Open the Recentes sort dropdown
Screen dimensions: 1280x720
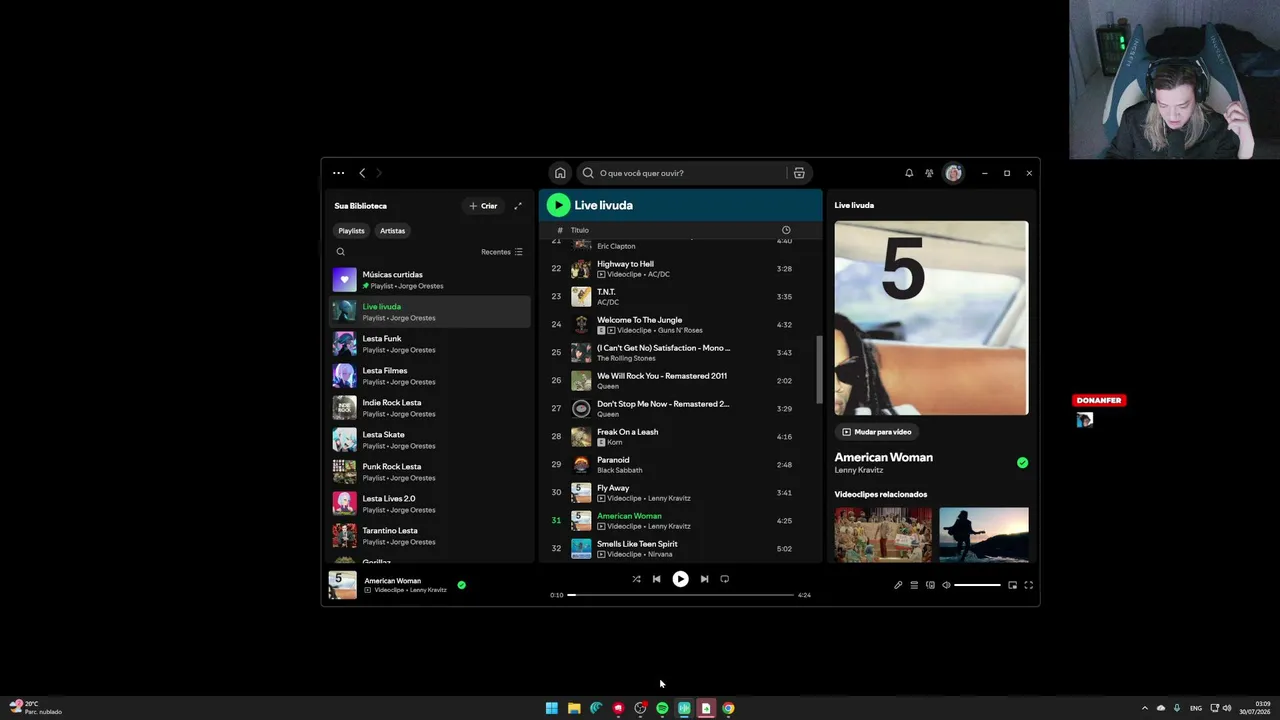(x=502, y=252)
